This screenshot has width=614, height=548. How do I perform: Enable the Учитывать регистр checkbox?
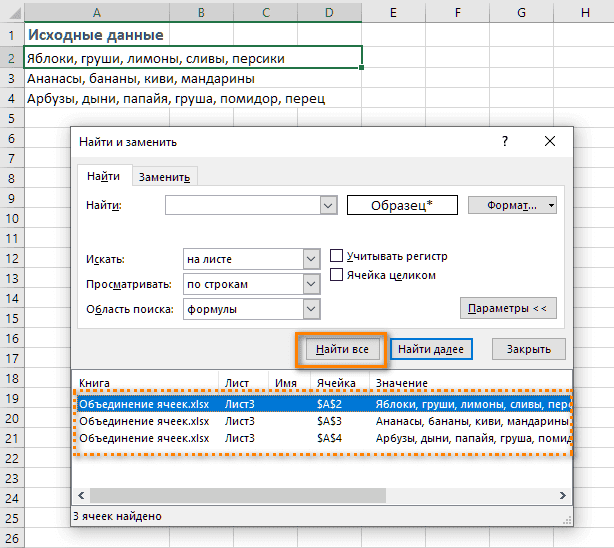point(337,256)
